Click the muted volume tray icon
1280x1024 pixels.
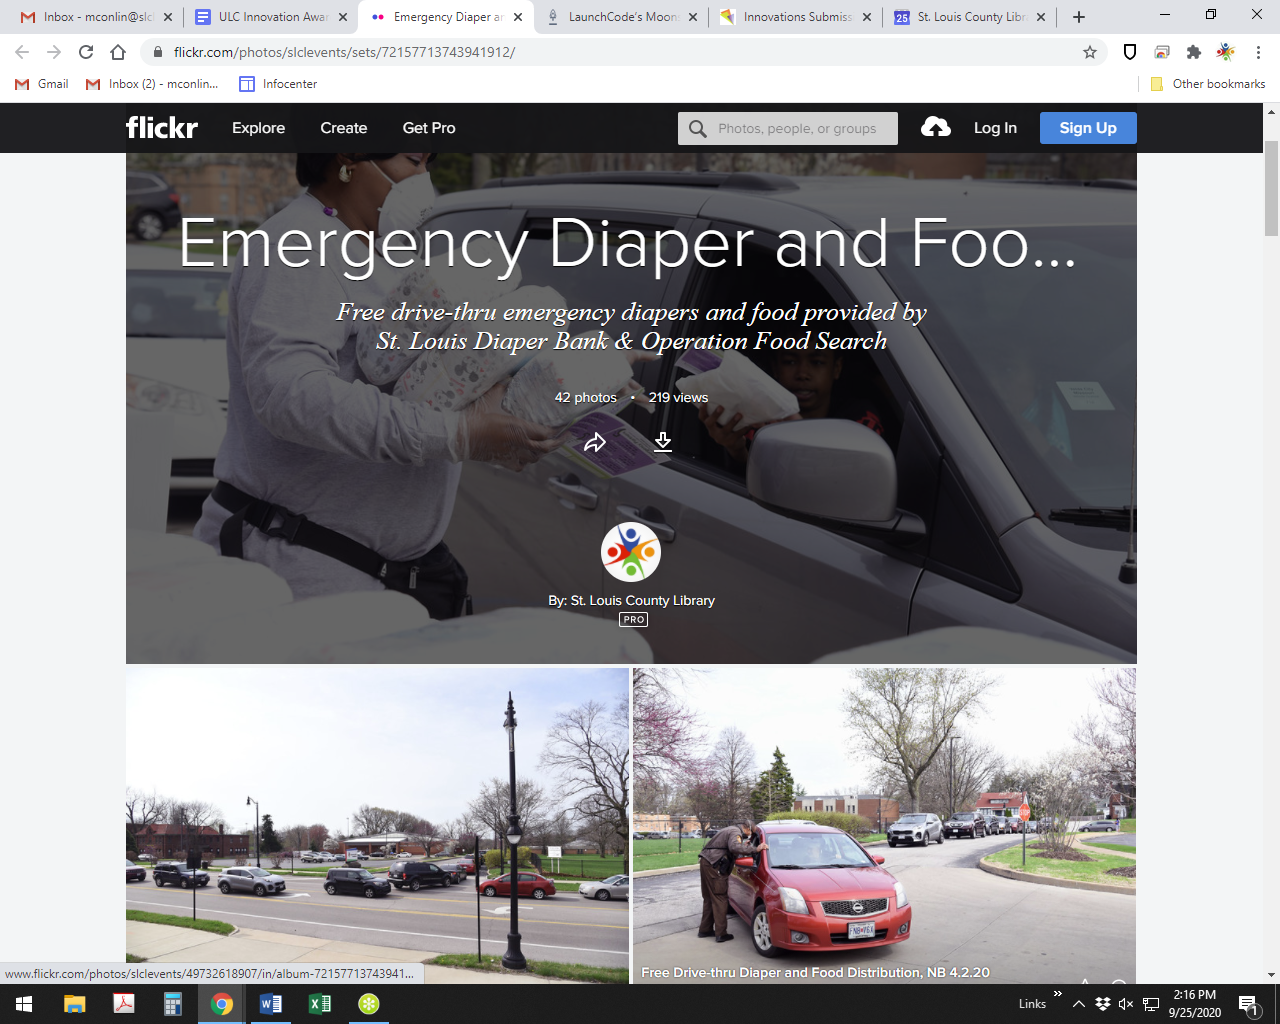point(1126,1004)
